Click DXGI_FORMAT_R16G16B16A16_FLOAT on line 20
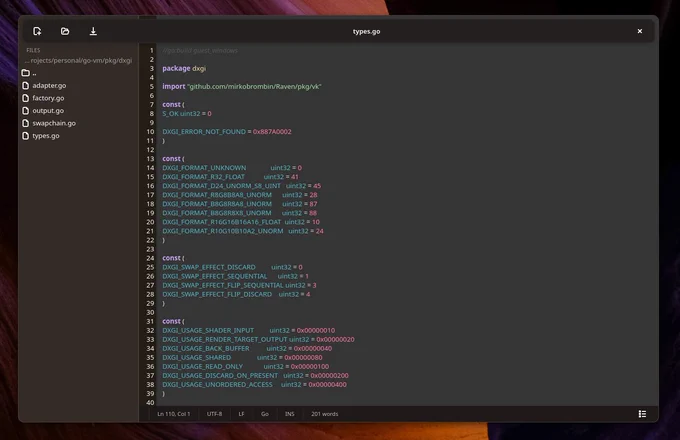 [222, 222]
